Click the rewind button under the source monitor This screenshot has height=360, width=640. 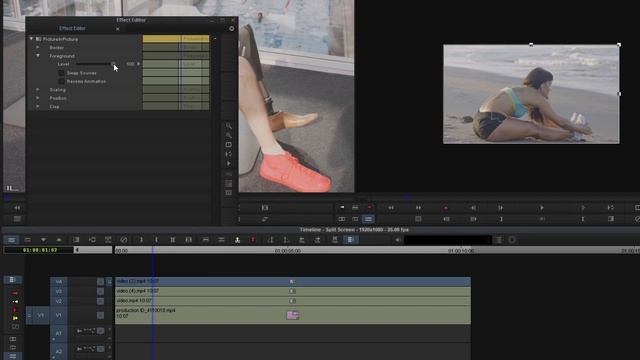coord(17,208)
